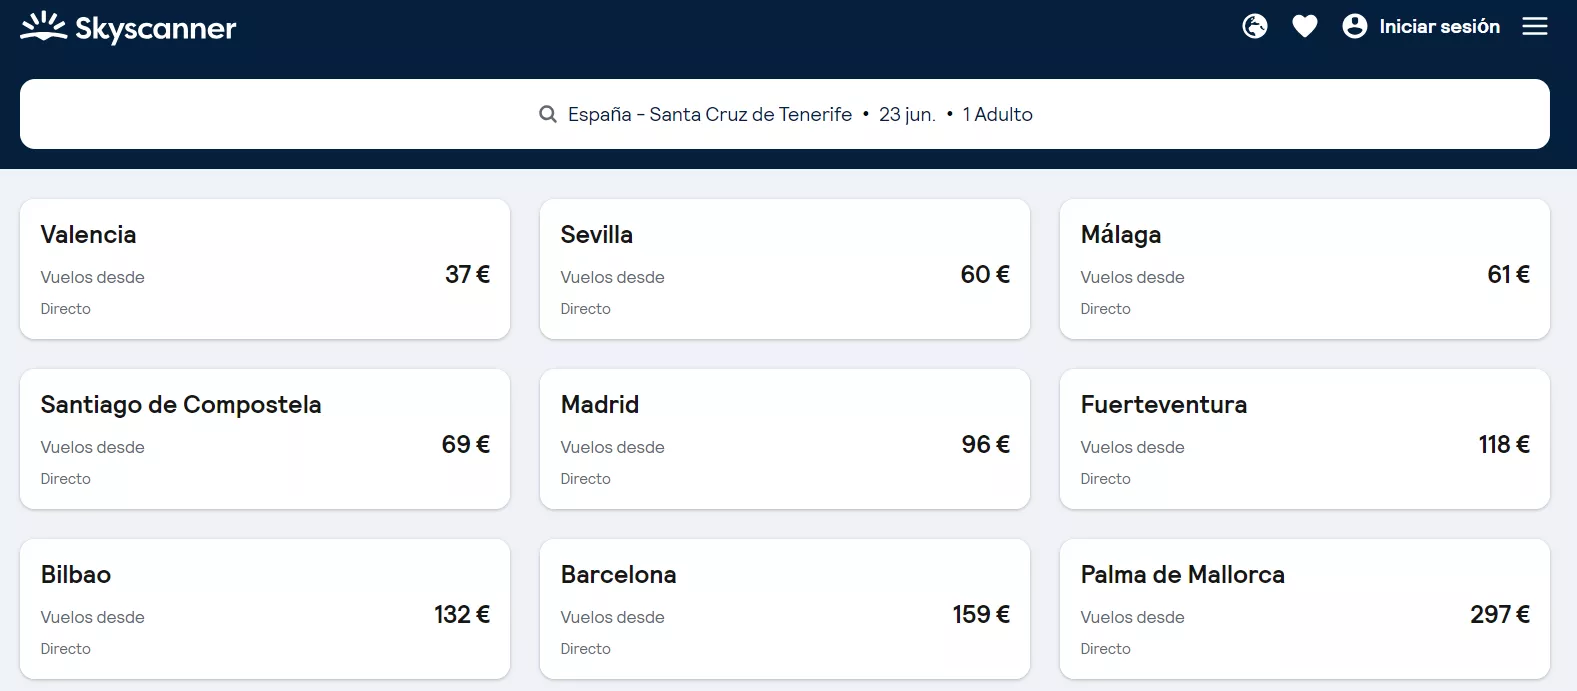Select Palma de Mallorca flights from 297 €
This screenshot has width=1577, height=691.
coord(1304,609)
